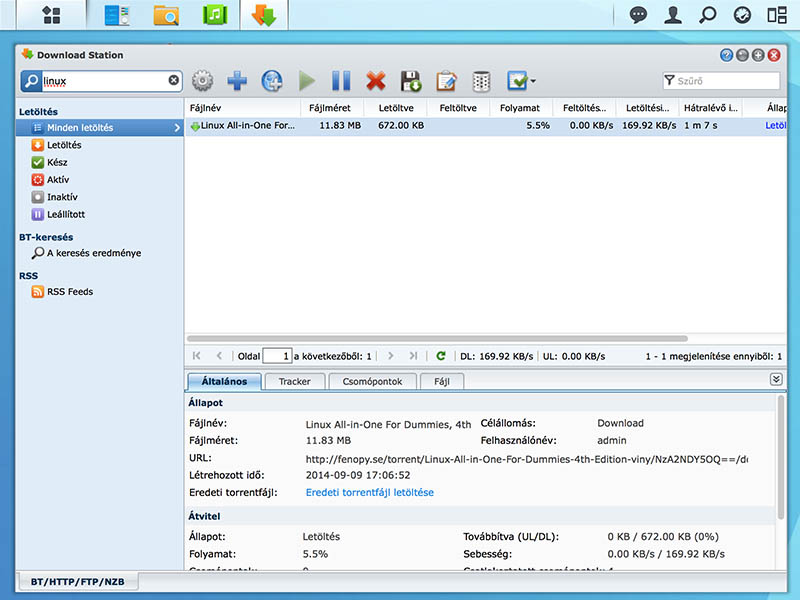Open RSS Feeds in sidebar
This screenshot has width=800, height=600.
70,292
